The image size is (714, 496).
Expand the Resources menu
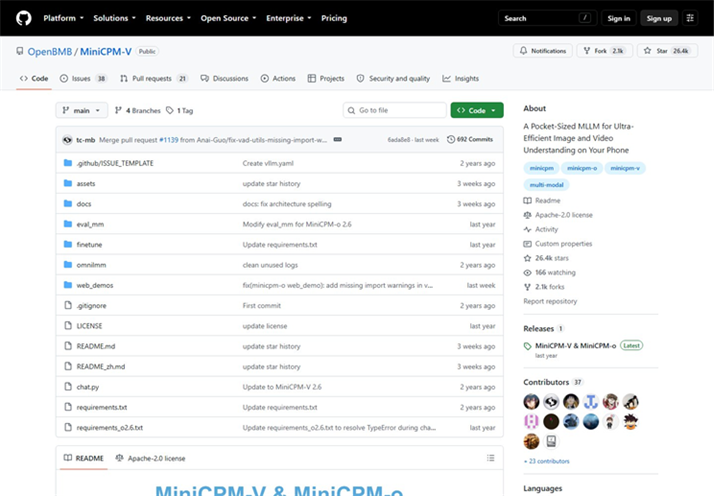[x=168, y=18]
